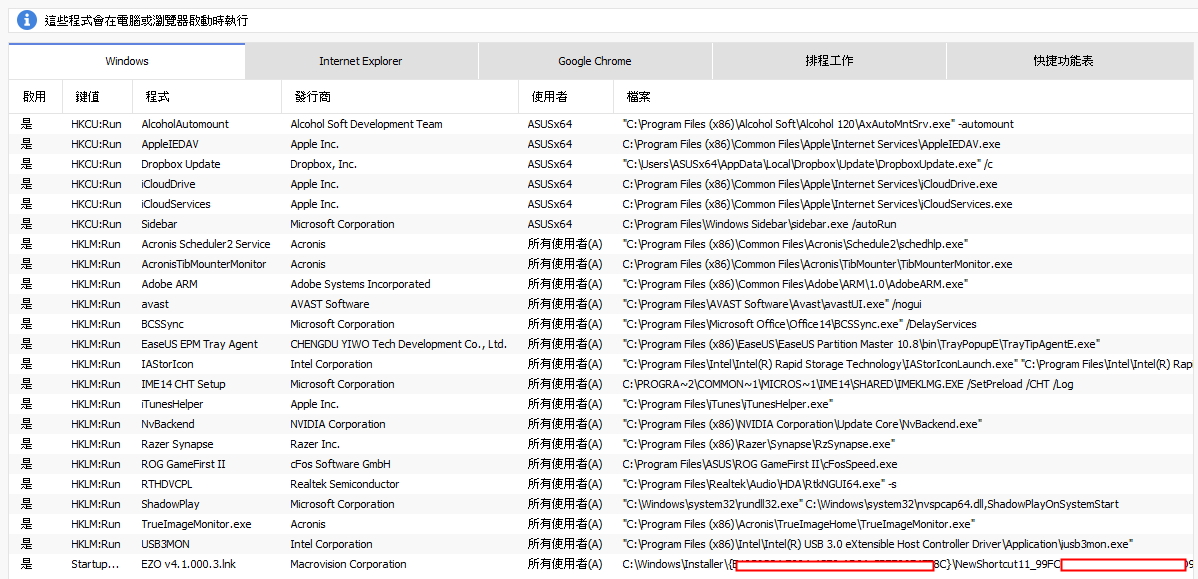Toggle 是 for AppleIEDAV row
This screenshot has height=579, width=1198.
click(x=27, y=144)
